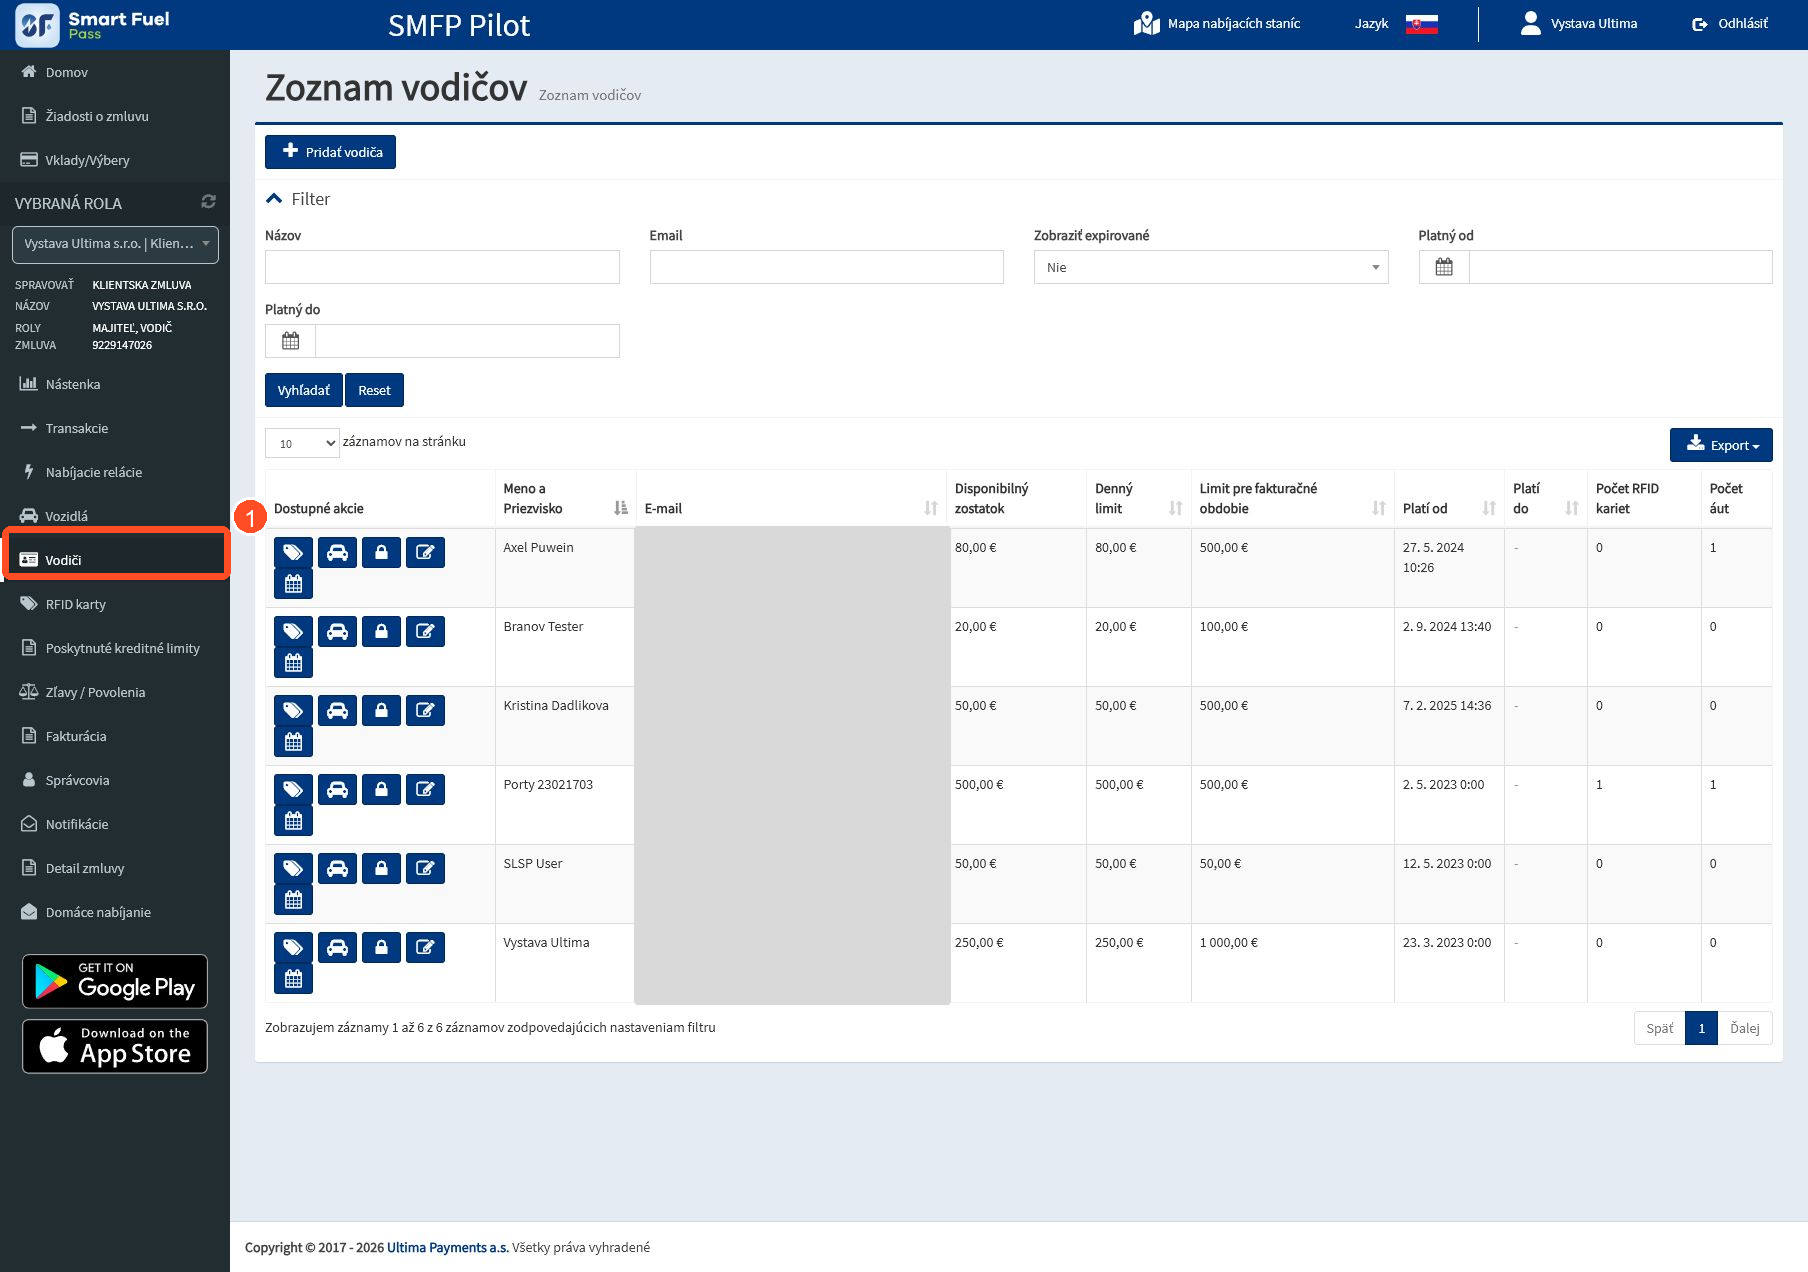
Task: Click the Názov filter input field
Action: (x=442, y=267)
